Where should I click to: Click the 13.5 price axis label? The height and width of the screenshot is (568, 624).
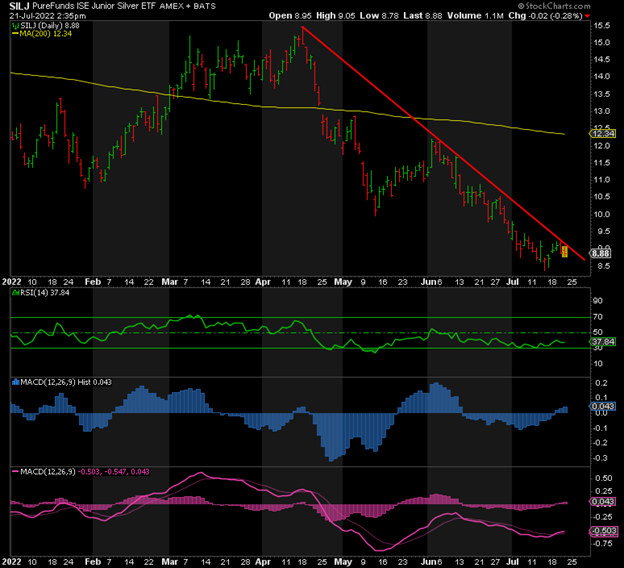pos(601,94)
